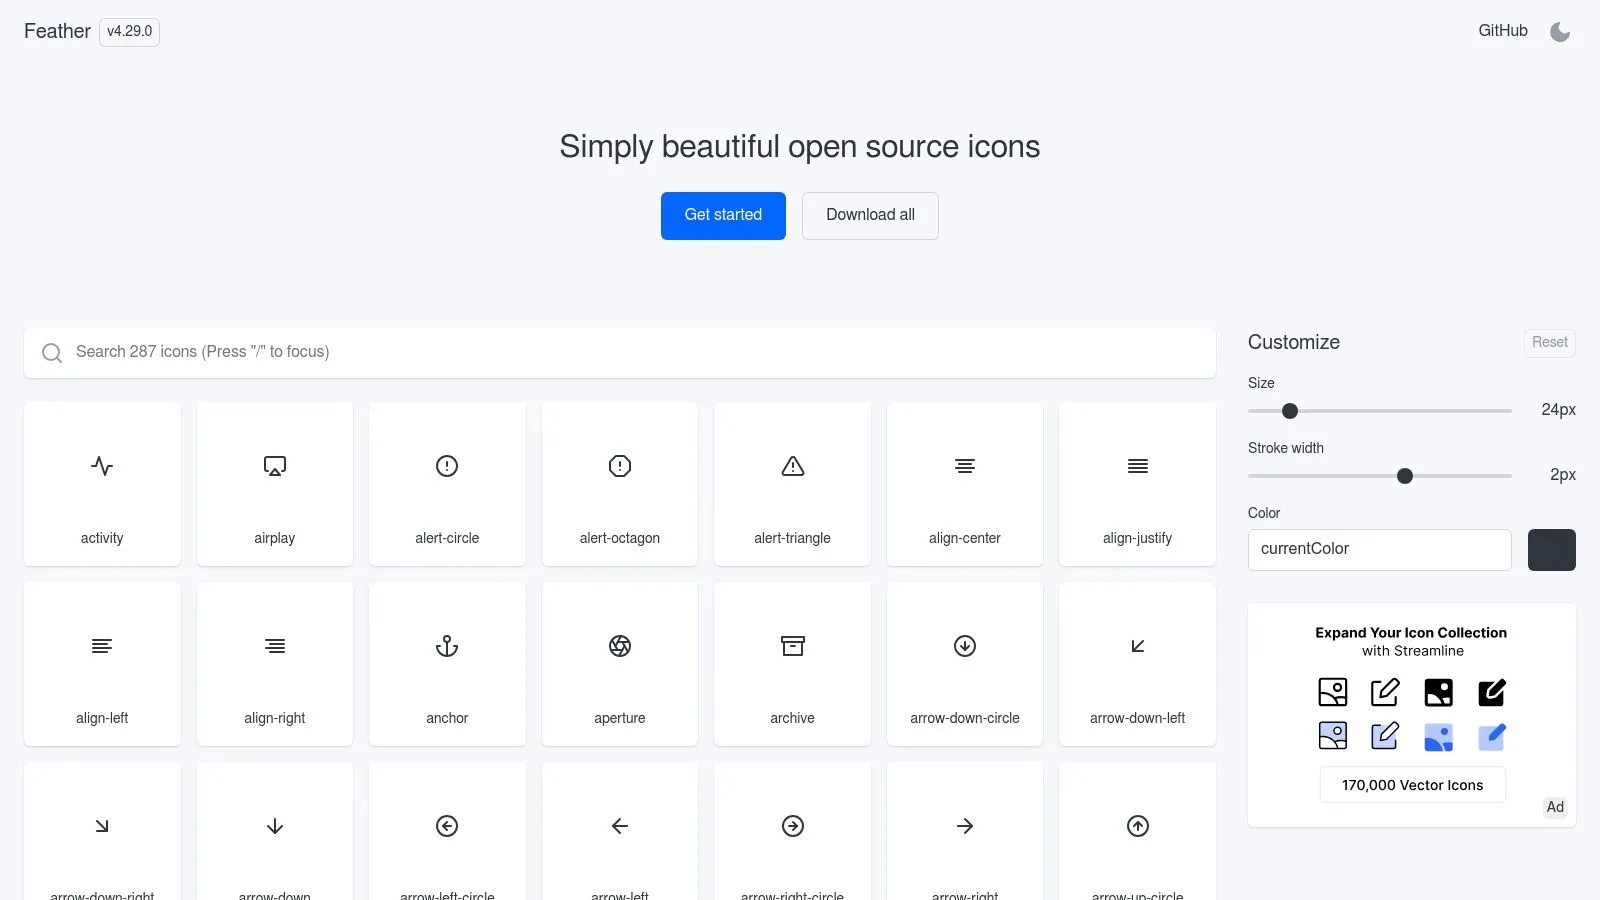Focus the icon search field

(620, 352)
